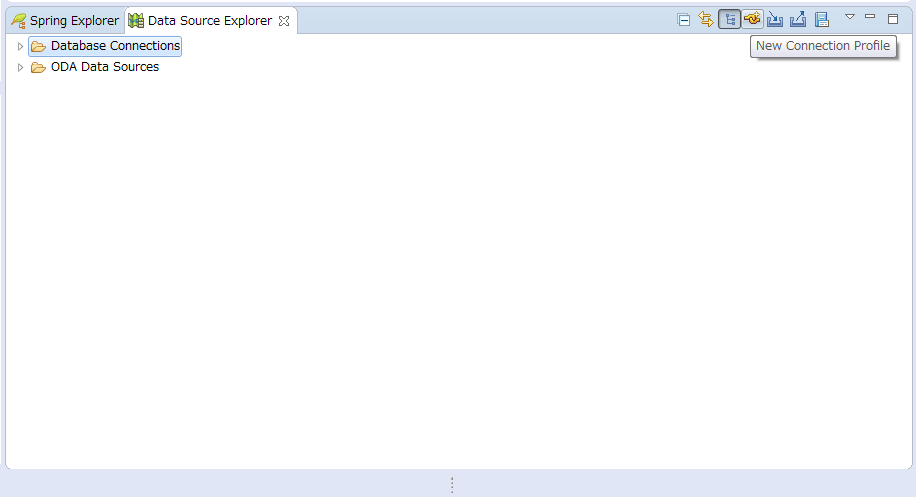Click the New Connection Profile icon
The image size is (916, 497).
coord(752,19)
